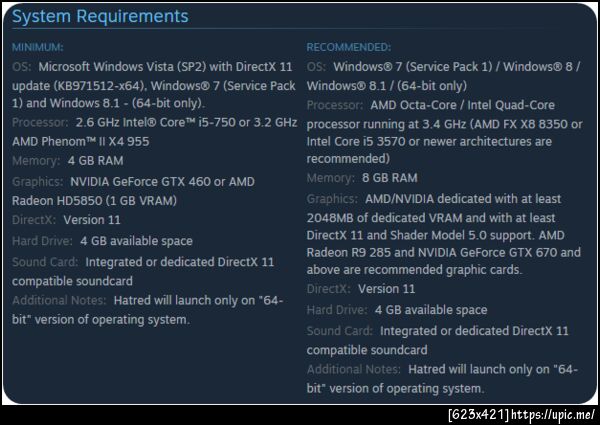Click the recommended Sound Card: label

pos(339,331)
